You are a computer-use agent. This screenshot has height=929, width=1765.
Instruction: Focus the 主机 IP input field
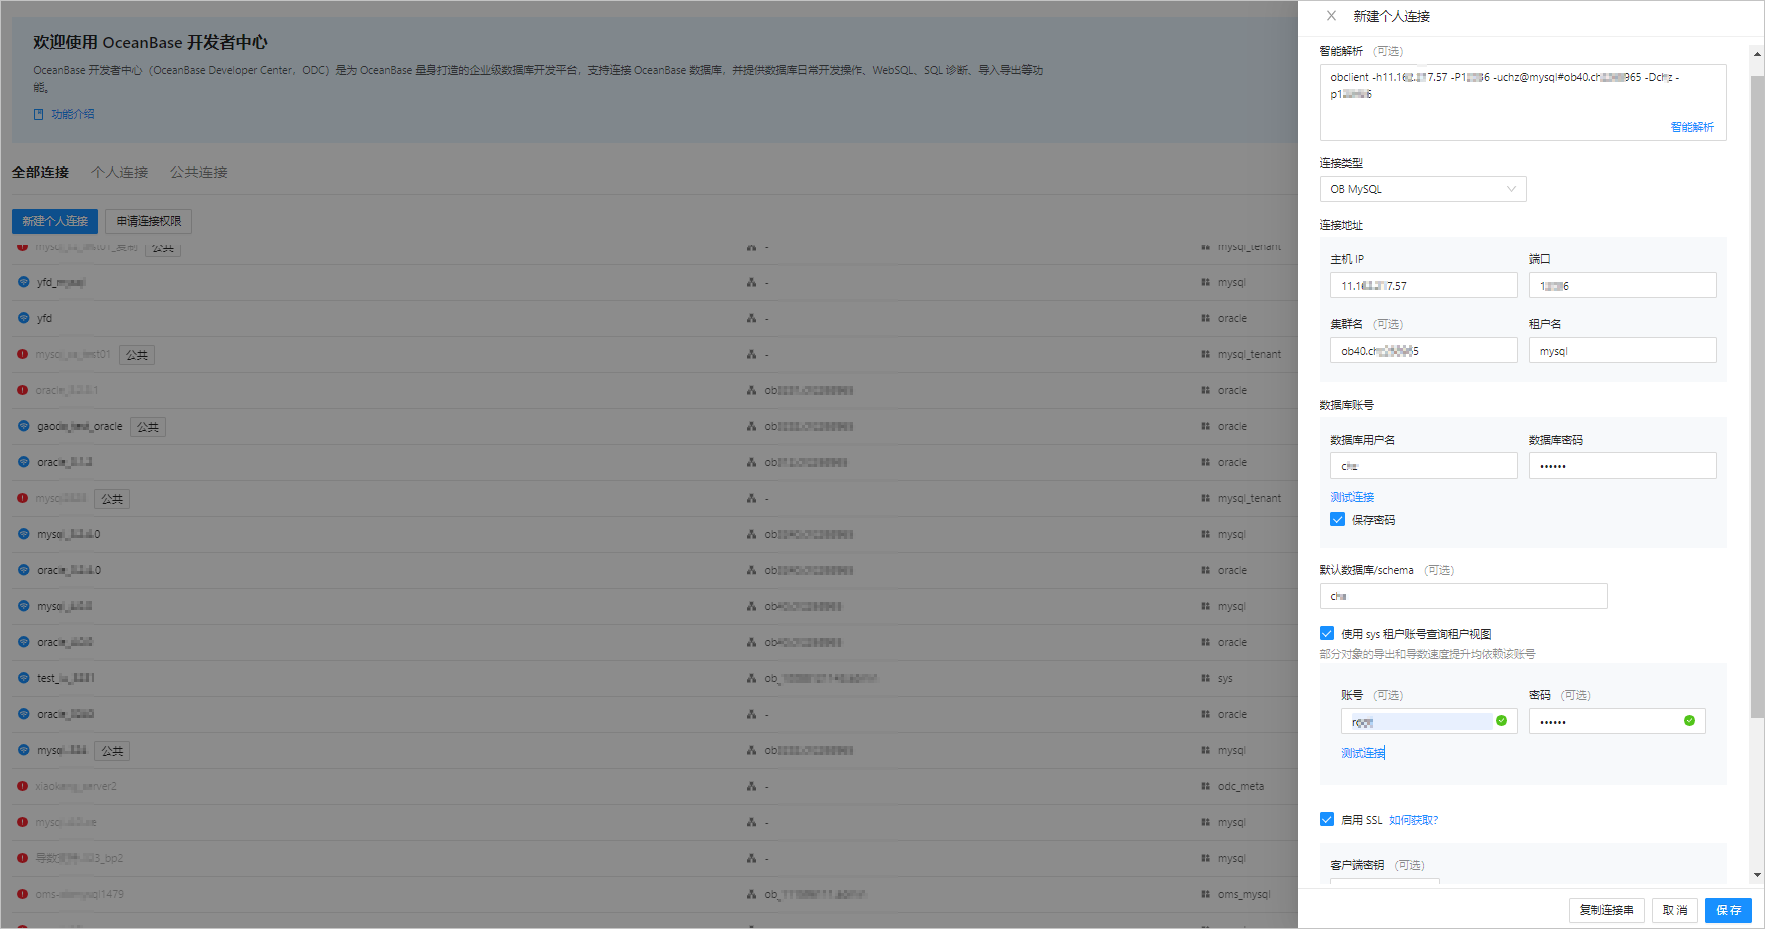coord(1424,285)
